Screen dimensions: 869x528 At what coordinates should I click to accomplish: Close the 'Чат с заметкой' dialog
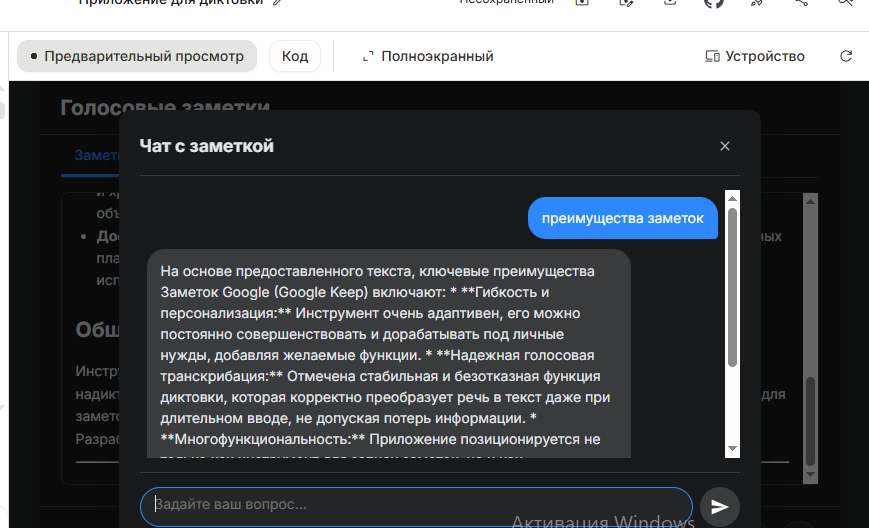coord(724,146)
